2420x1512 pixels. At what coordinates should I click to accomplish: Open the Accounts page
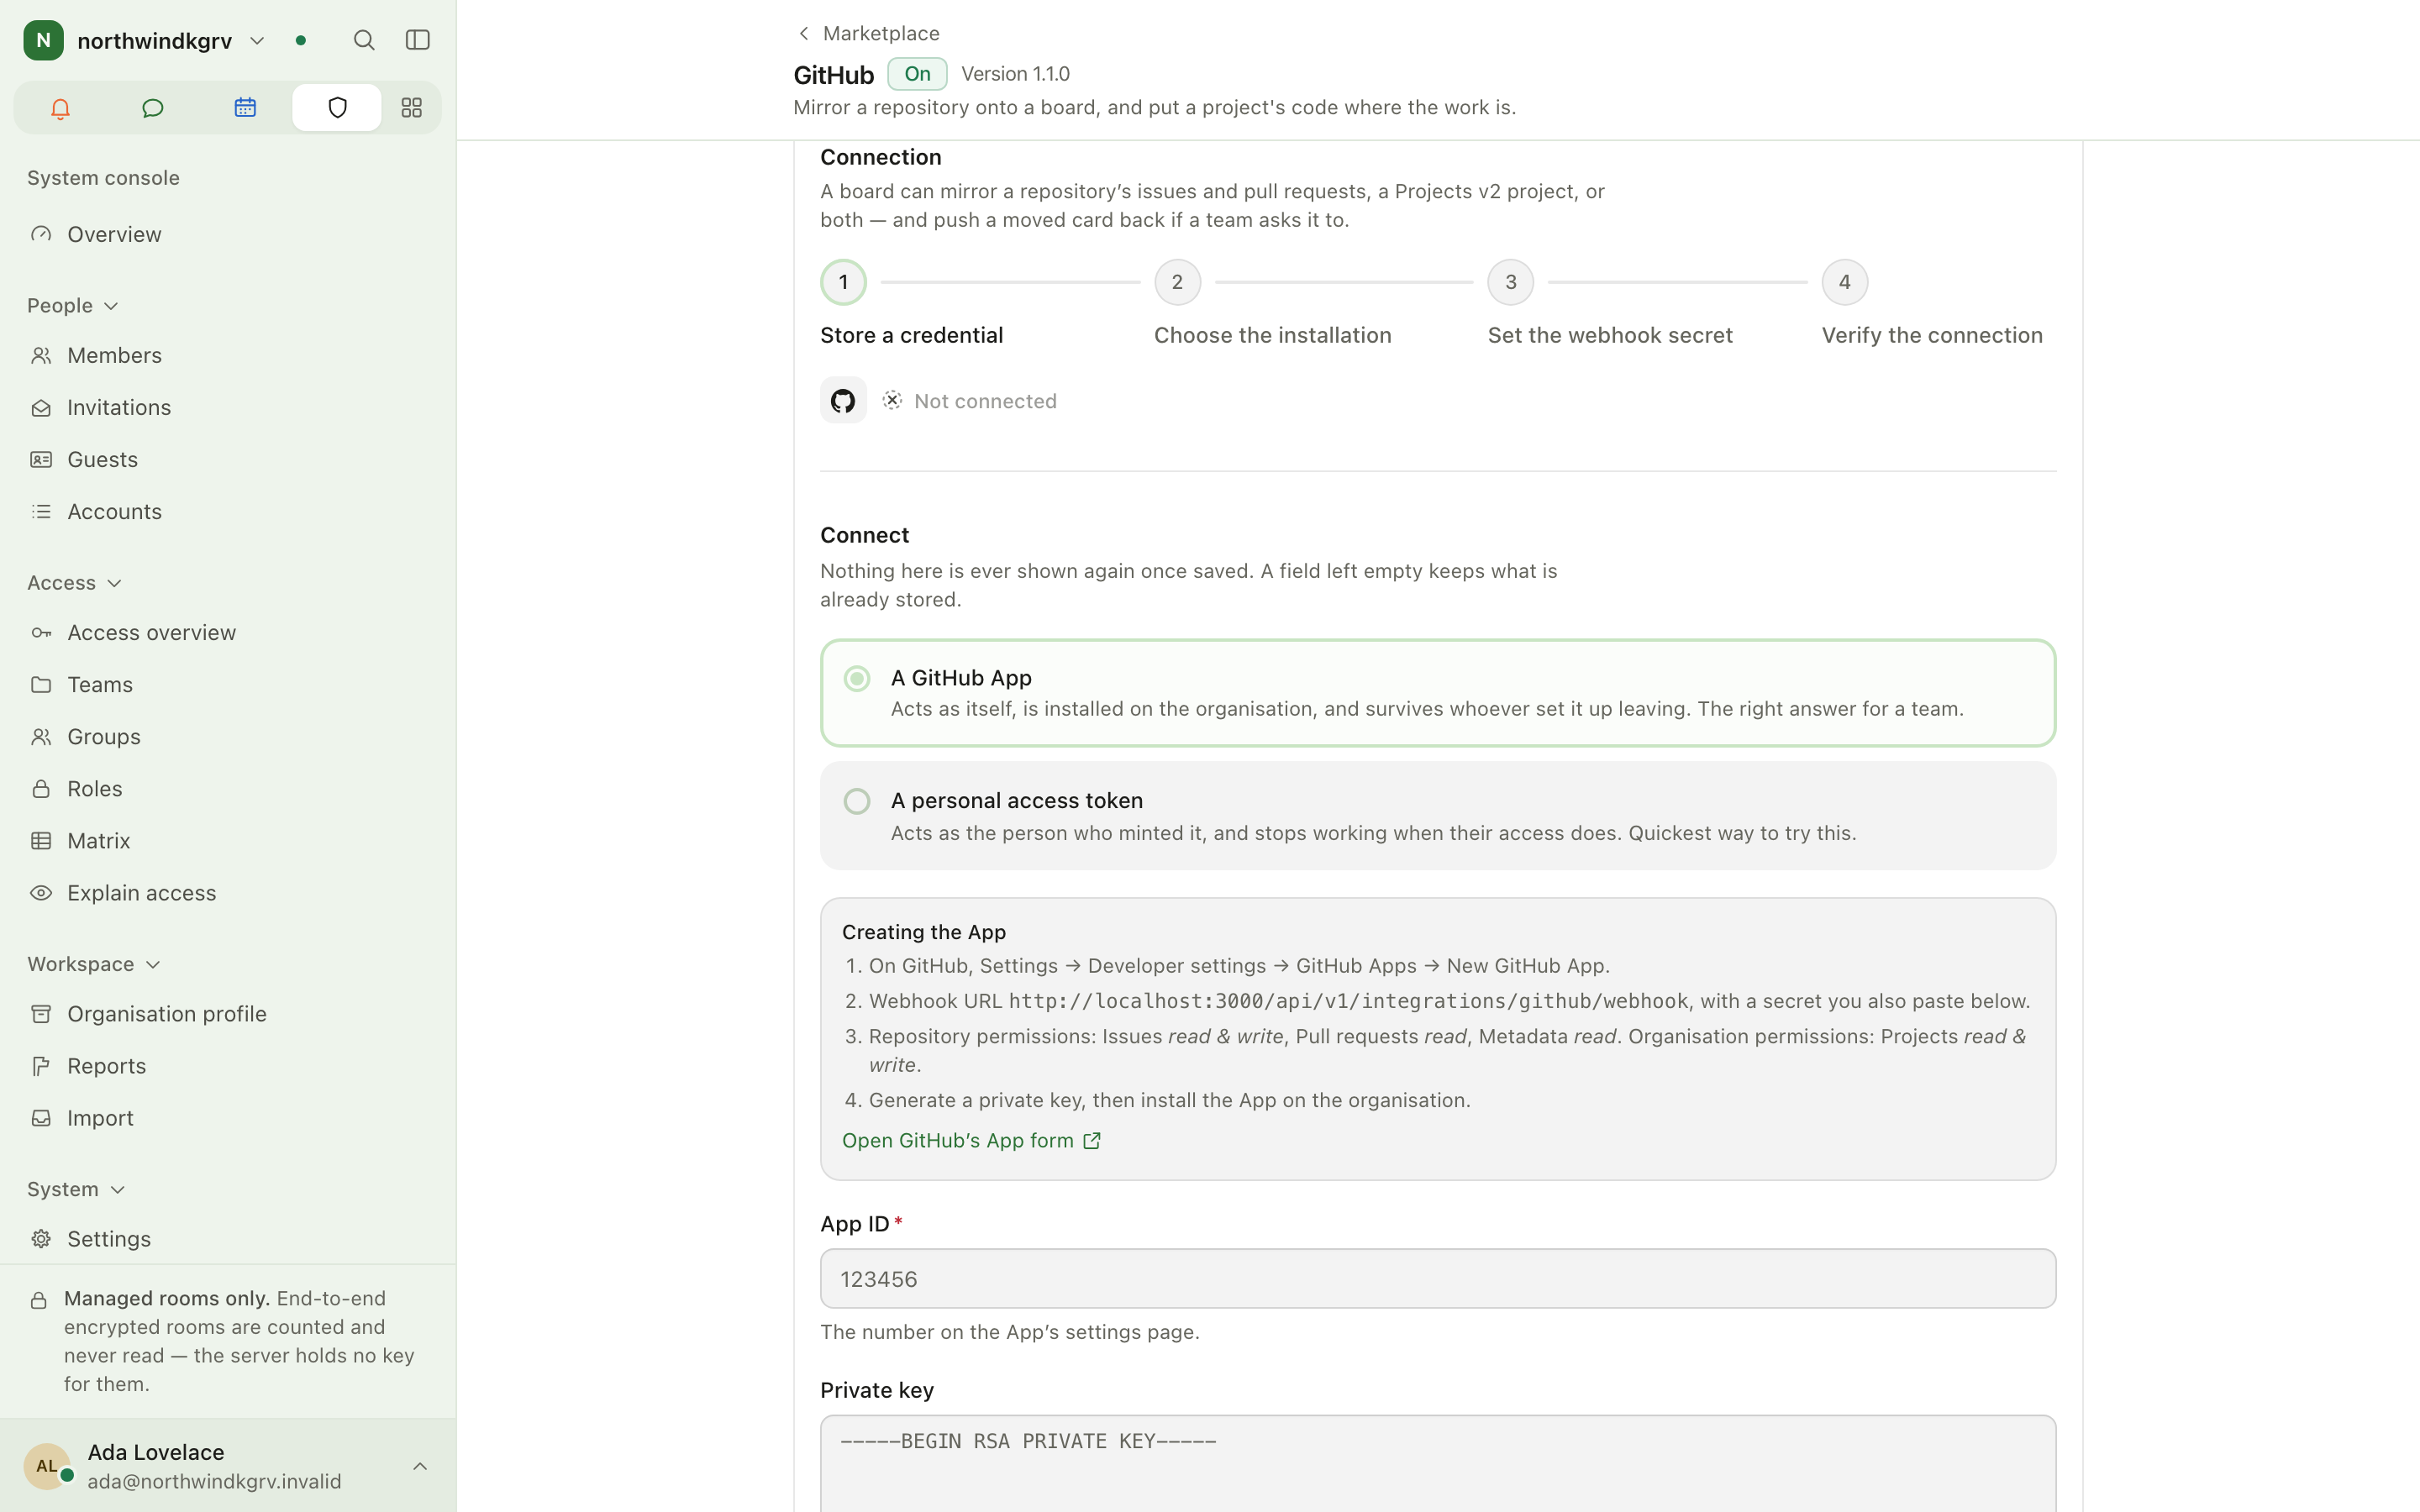[228, 511]
